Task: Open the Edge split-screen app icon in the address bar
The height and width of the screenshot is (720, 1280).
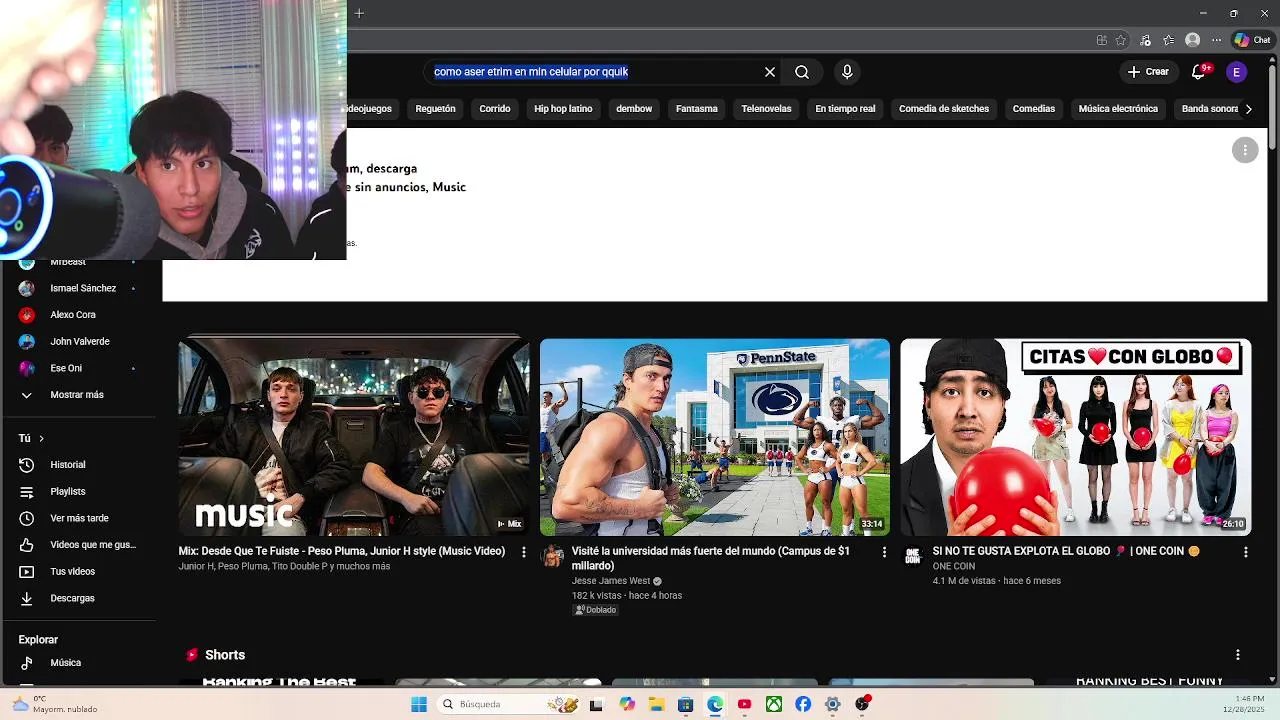Action: tap(1102, 40)
